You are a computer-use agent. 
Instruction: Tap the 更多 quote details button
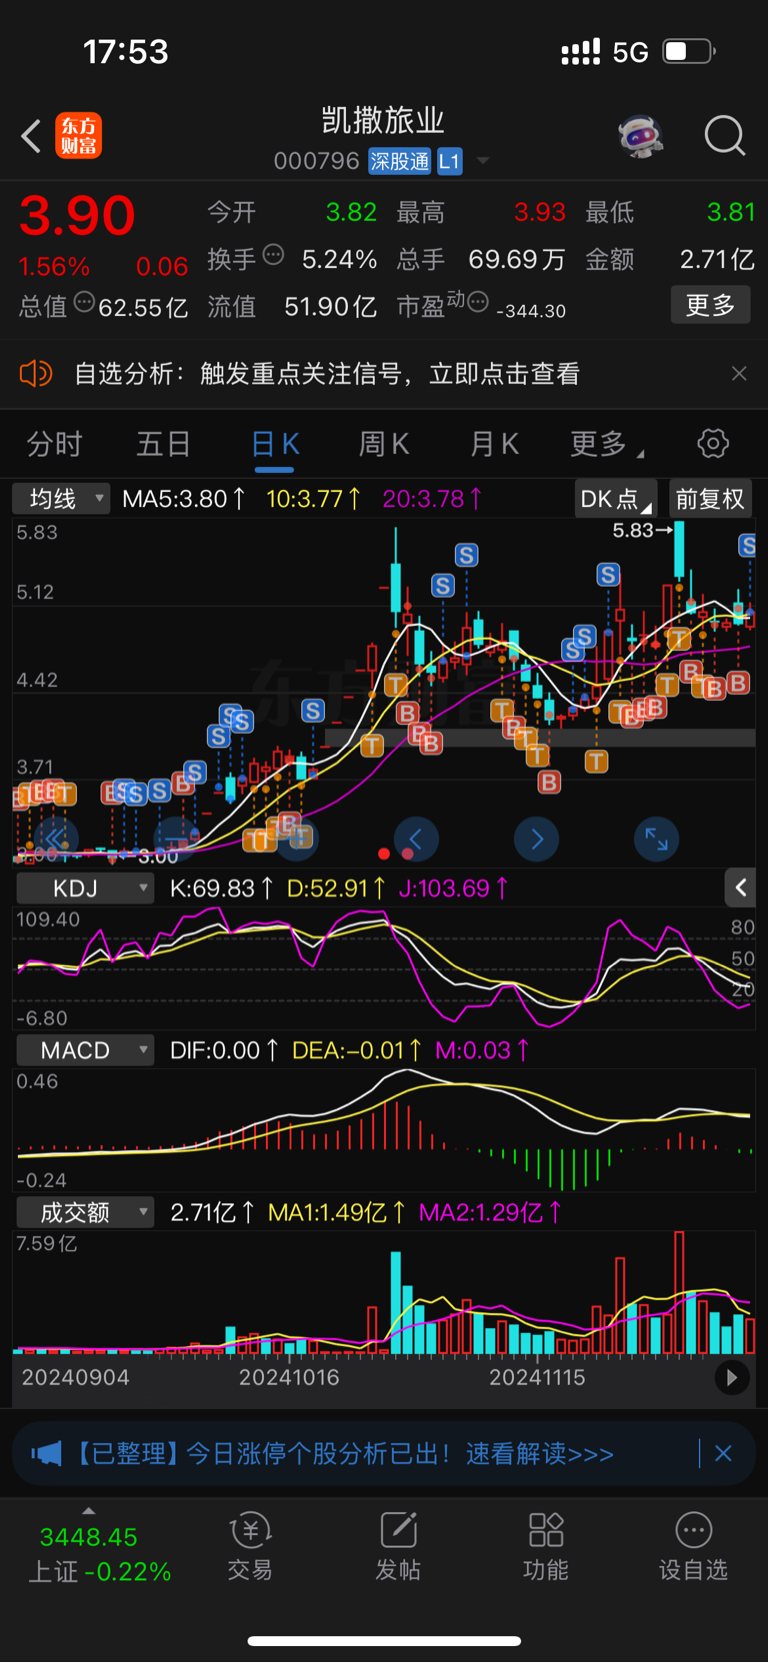click(x=710, y=305)
